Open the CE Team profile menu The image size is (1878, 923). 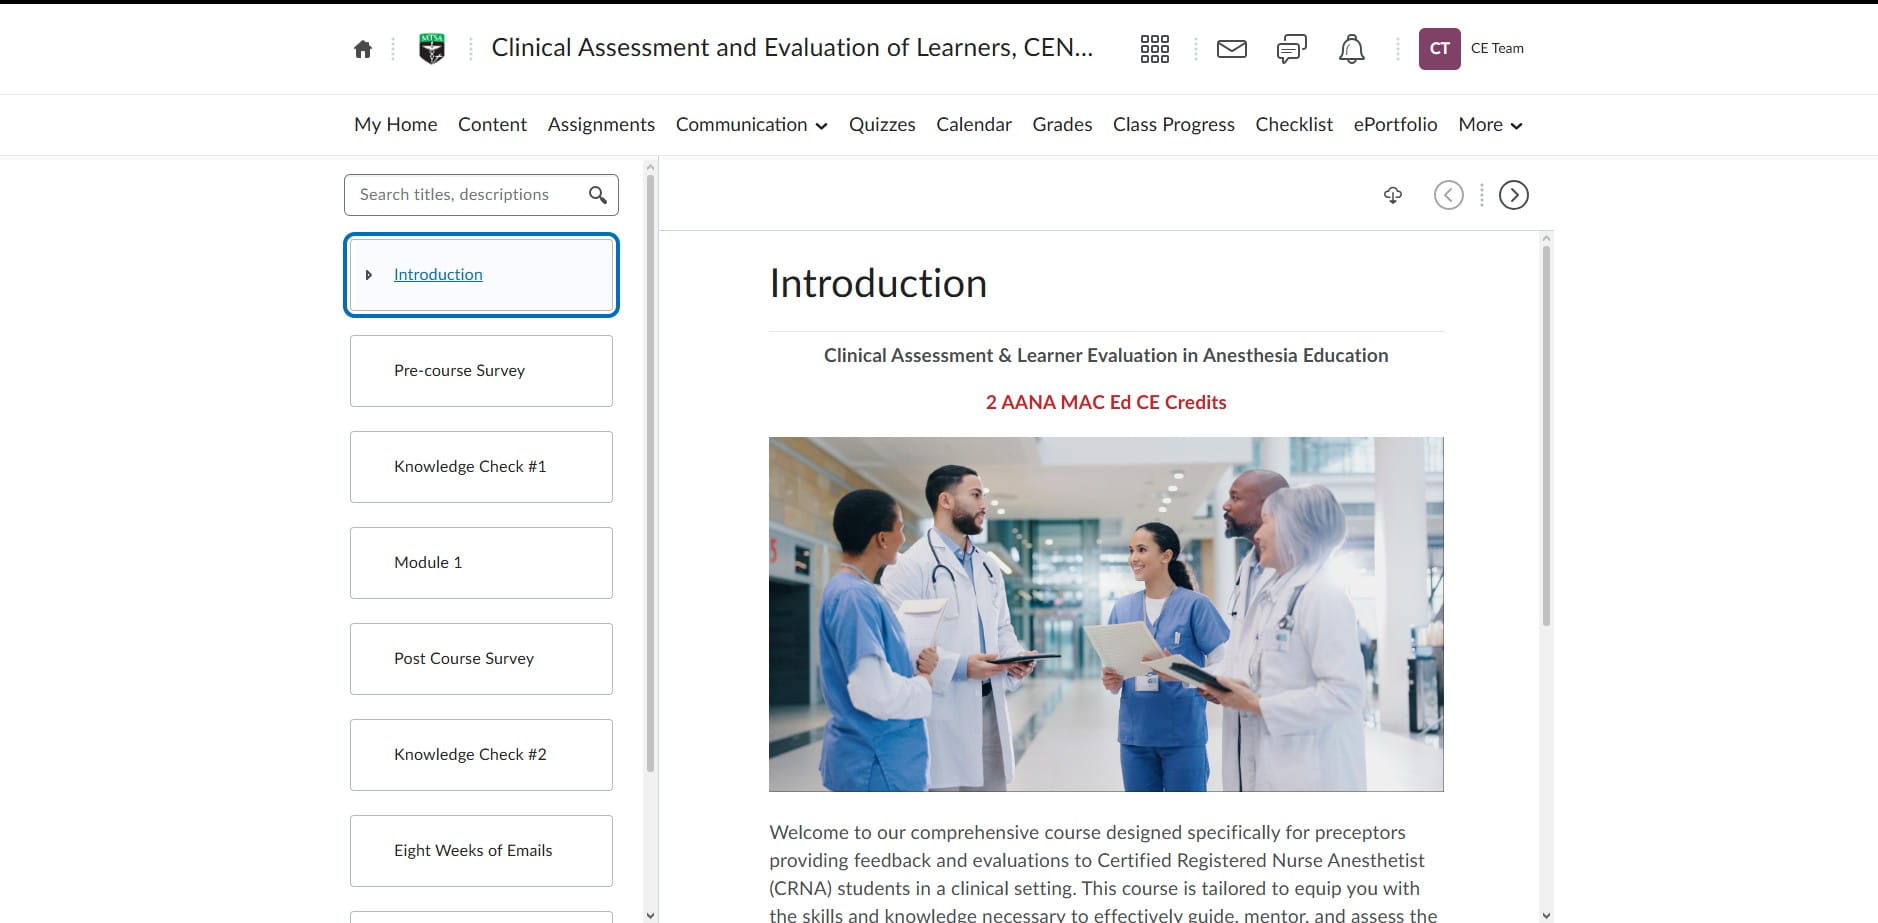coord(1471,48)
